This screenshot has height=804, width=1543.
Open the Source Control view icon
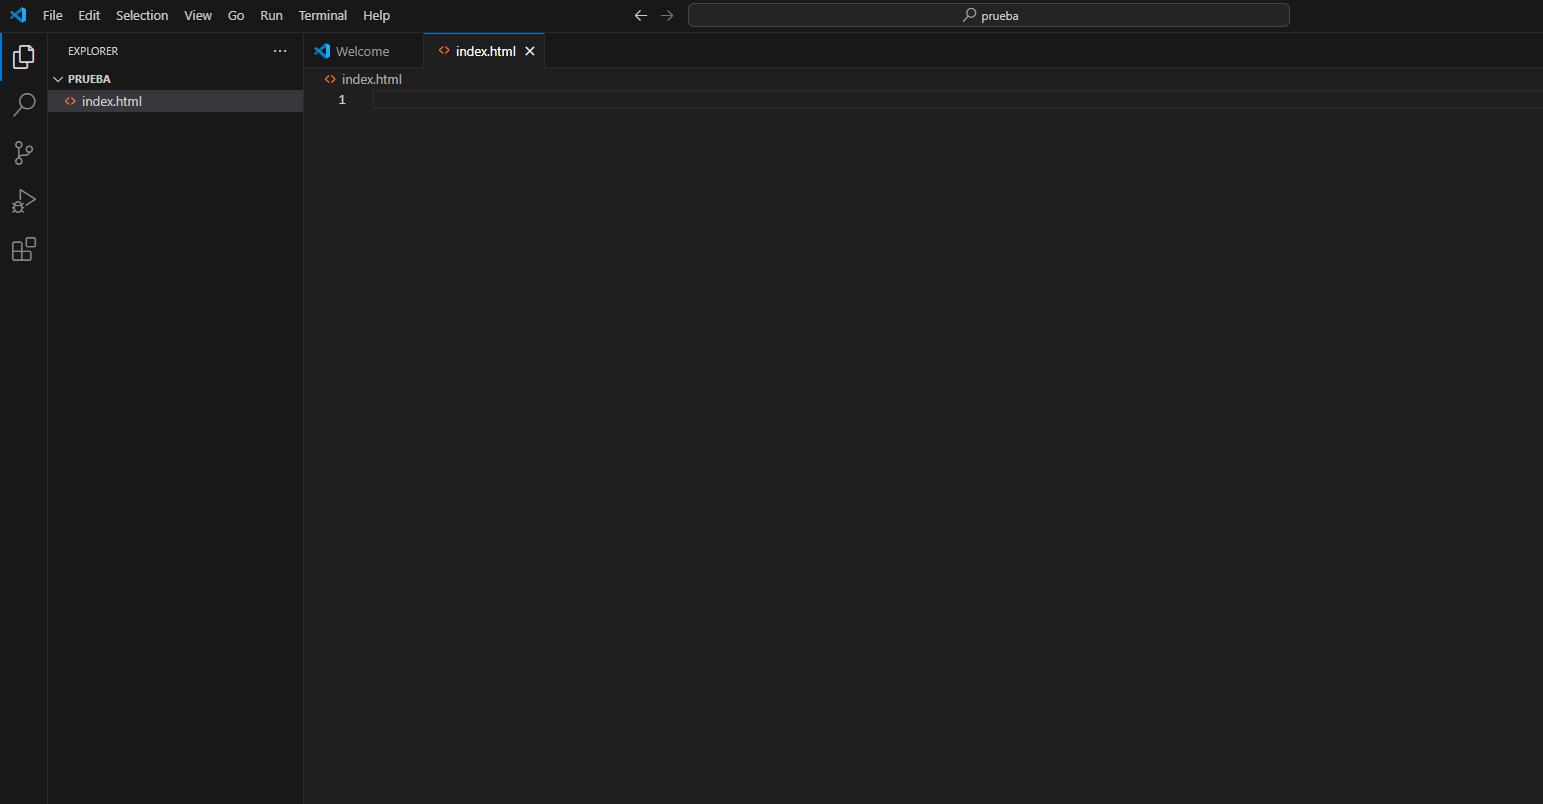click(x=24, y=153)
